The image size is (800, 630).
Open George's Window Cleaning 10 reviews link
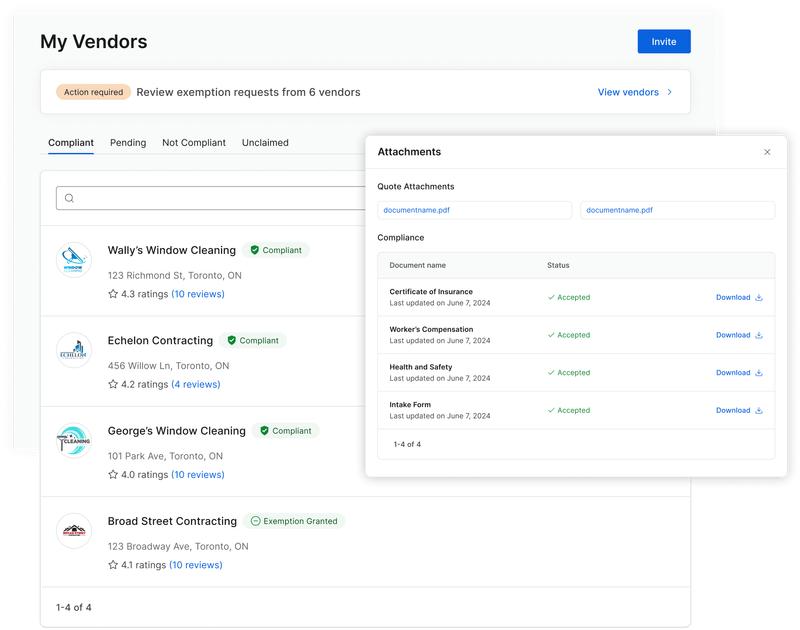pos(197,474)
